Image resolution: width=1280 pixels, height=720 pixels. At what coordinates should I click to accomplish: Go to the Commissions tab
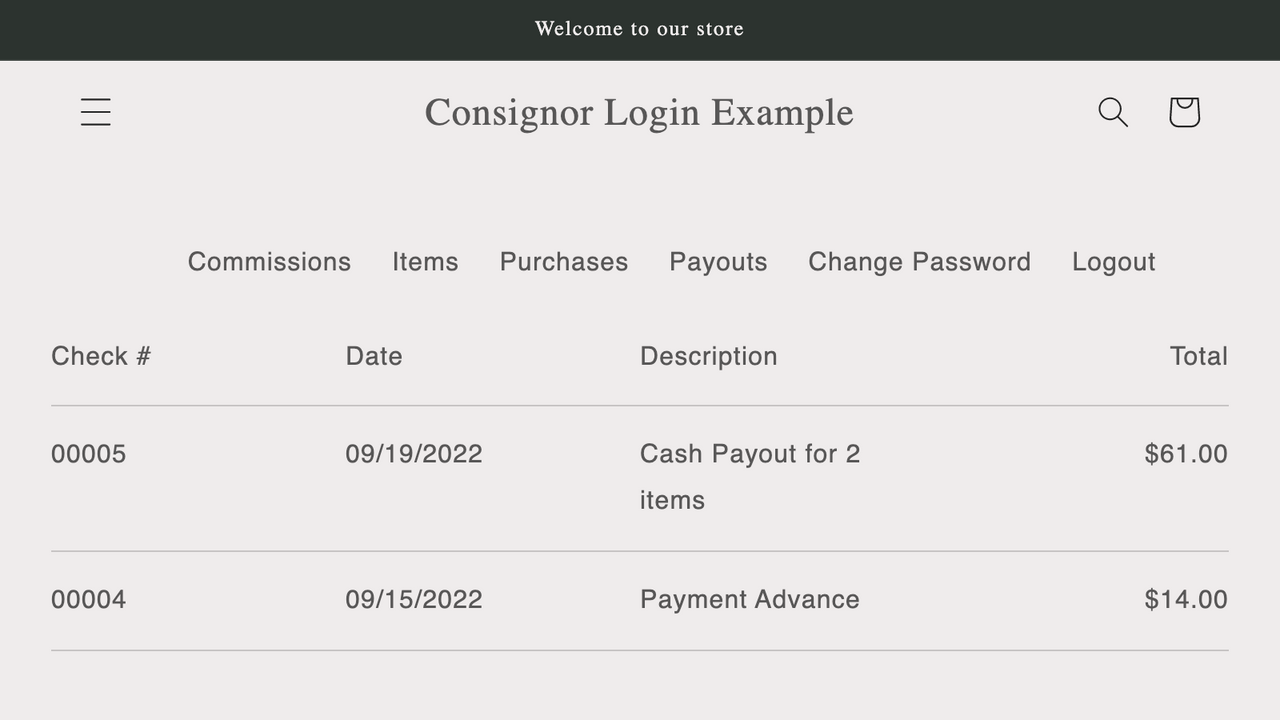[x=269, y=262]
